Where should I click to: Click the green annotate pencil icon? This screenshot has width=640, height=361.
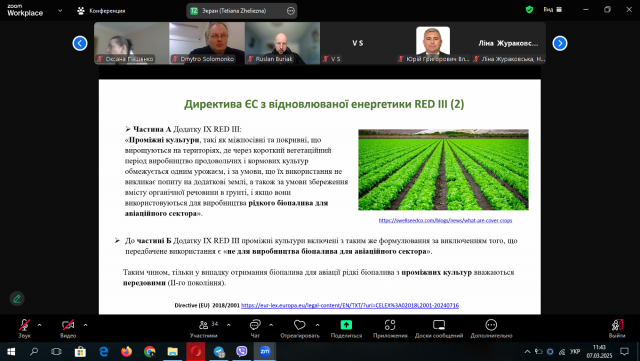point(17,299)
